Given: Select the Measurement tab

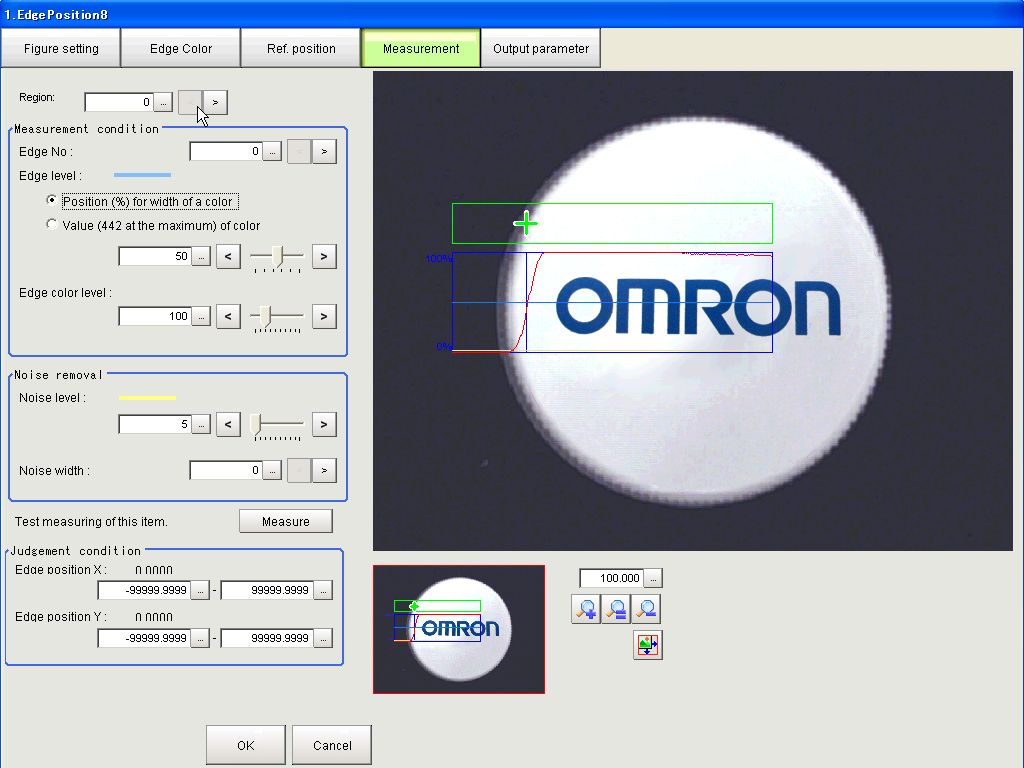Looking at the screenshot, I should pyautogui.click(x=421, y=48).
